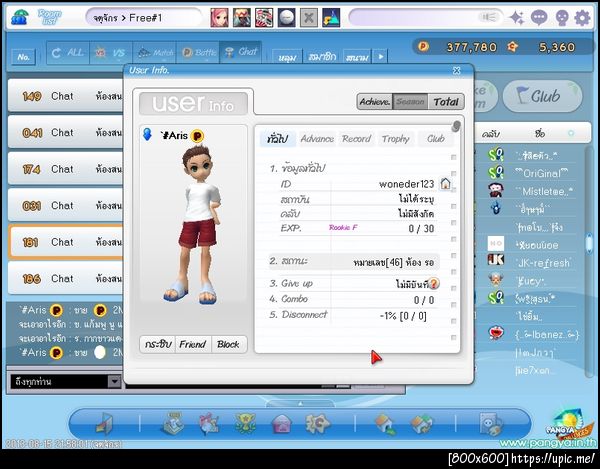Image resolution: width=600 pixels, height=469 pixels.
Task: Click the นสม tab in the lobby
Action: (x=287, y=57)
